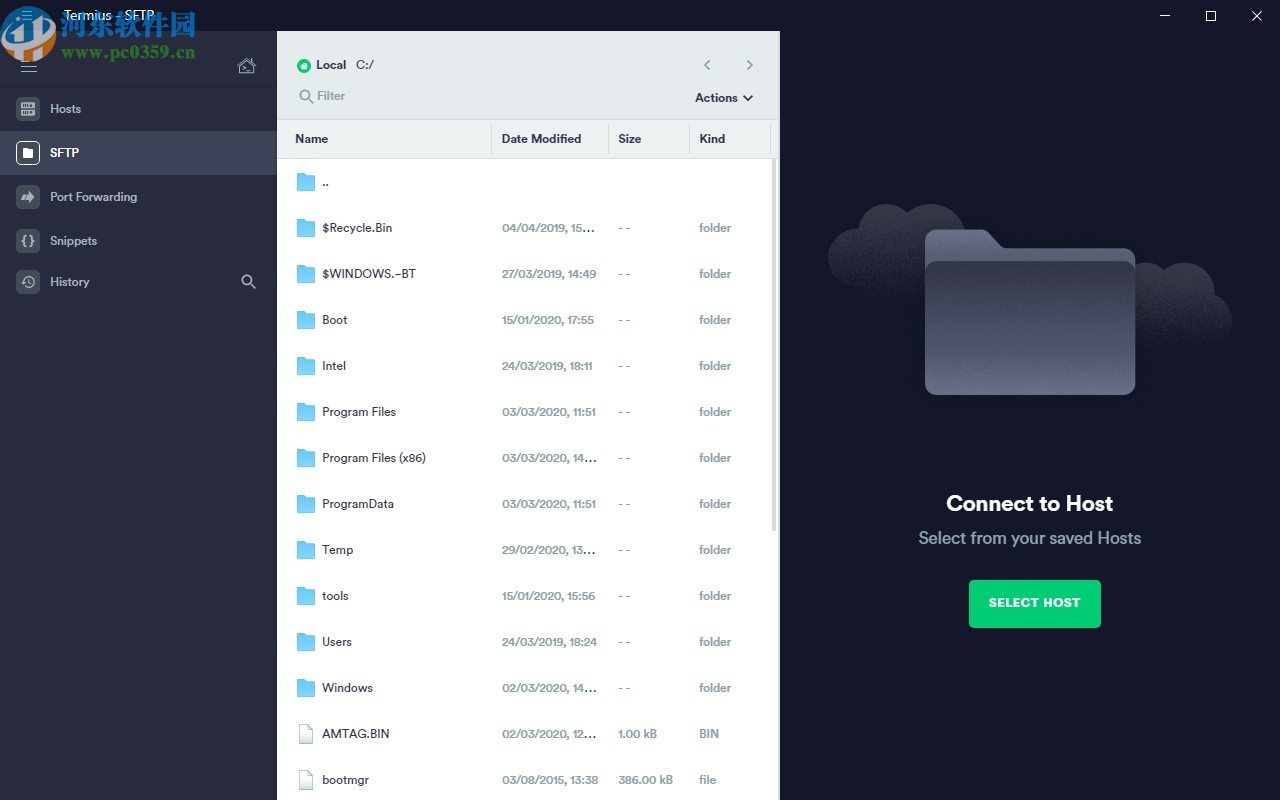Click the SFTP folder icon

point(28,153)
